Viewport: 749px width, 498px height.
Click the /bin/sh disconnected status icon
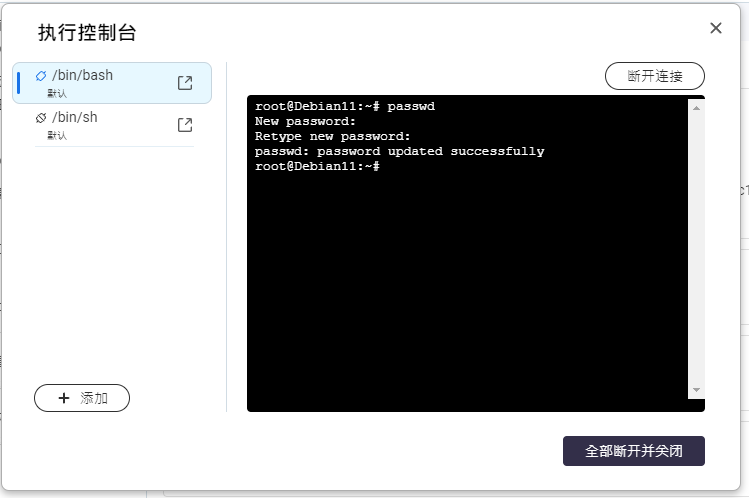[41, 118]
